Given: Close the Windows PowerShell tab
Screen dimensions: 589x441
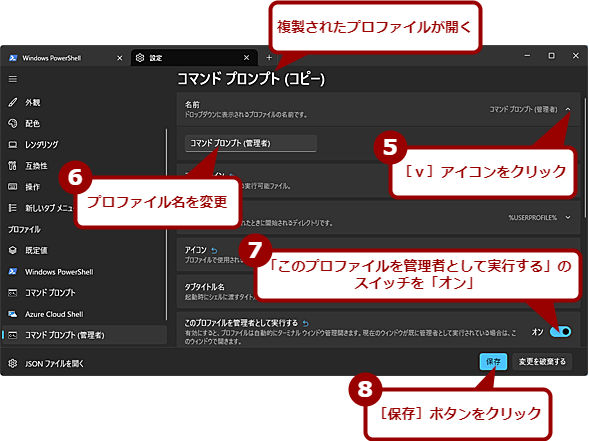Looking at the screenshot, I should (x=119, y=58).
